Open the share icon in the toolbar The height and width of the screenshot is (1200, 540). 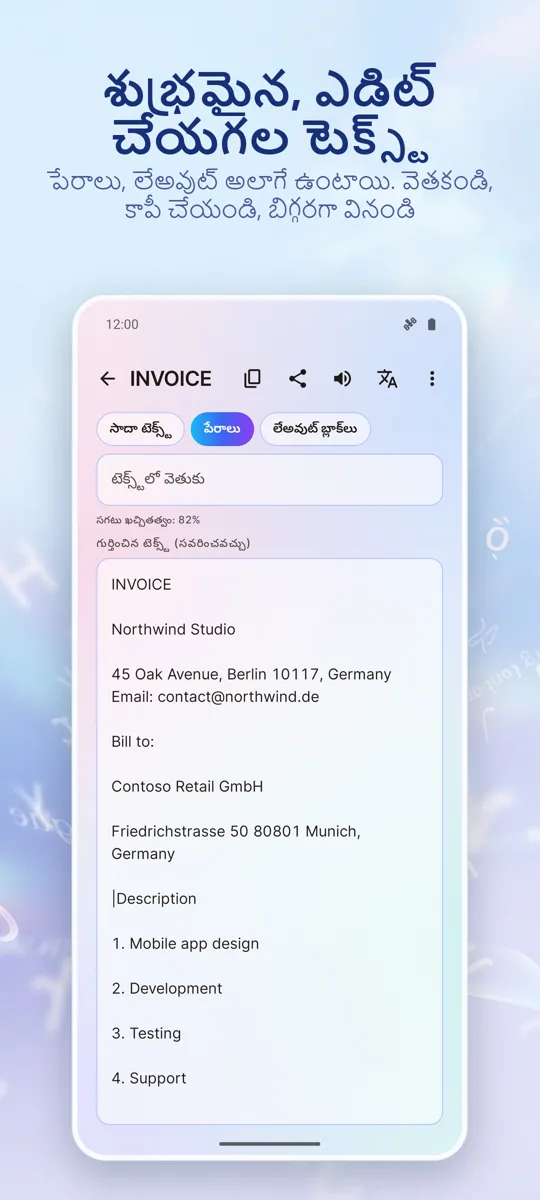tap(297, 379)
